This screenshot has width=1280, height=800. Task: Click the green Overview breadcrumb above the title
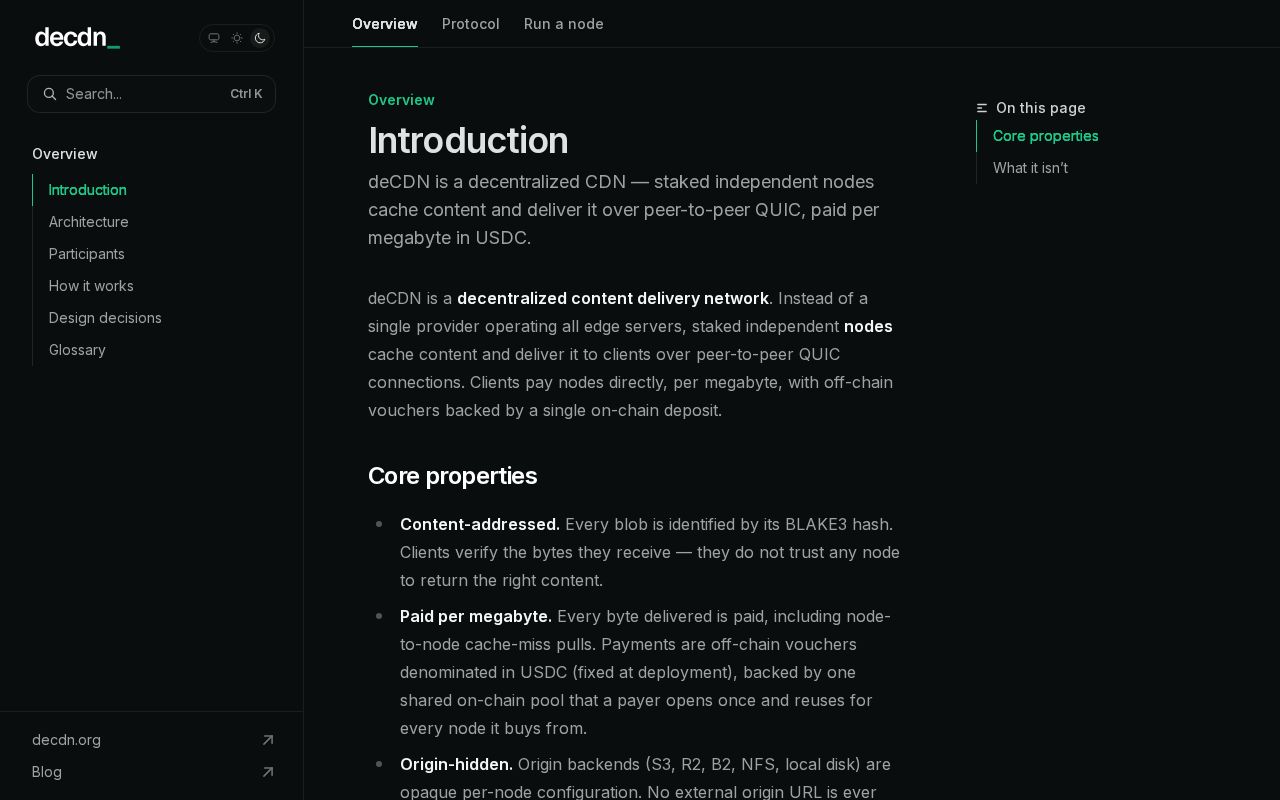pyautogui.click(x=401, y=100)
